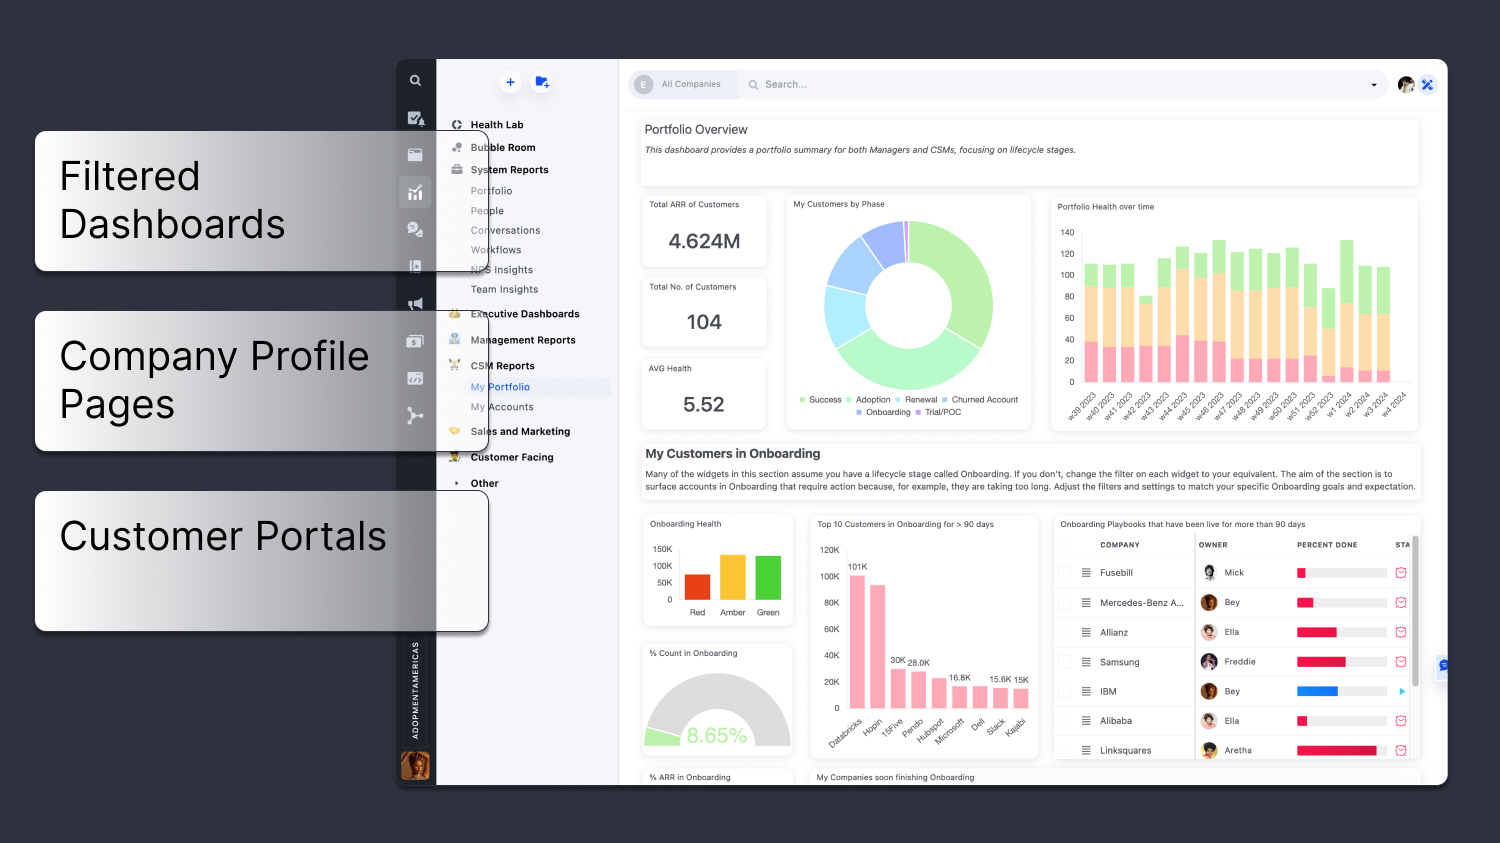This screenshot has width=1500, height=843.
Task: Open the user profile avatar
Action: coord(1407,84)
